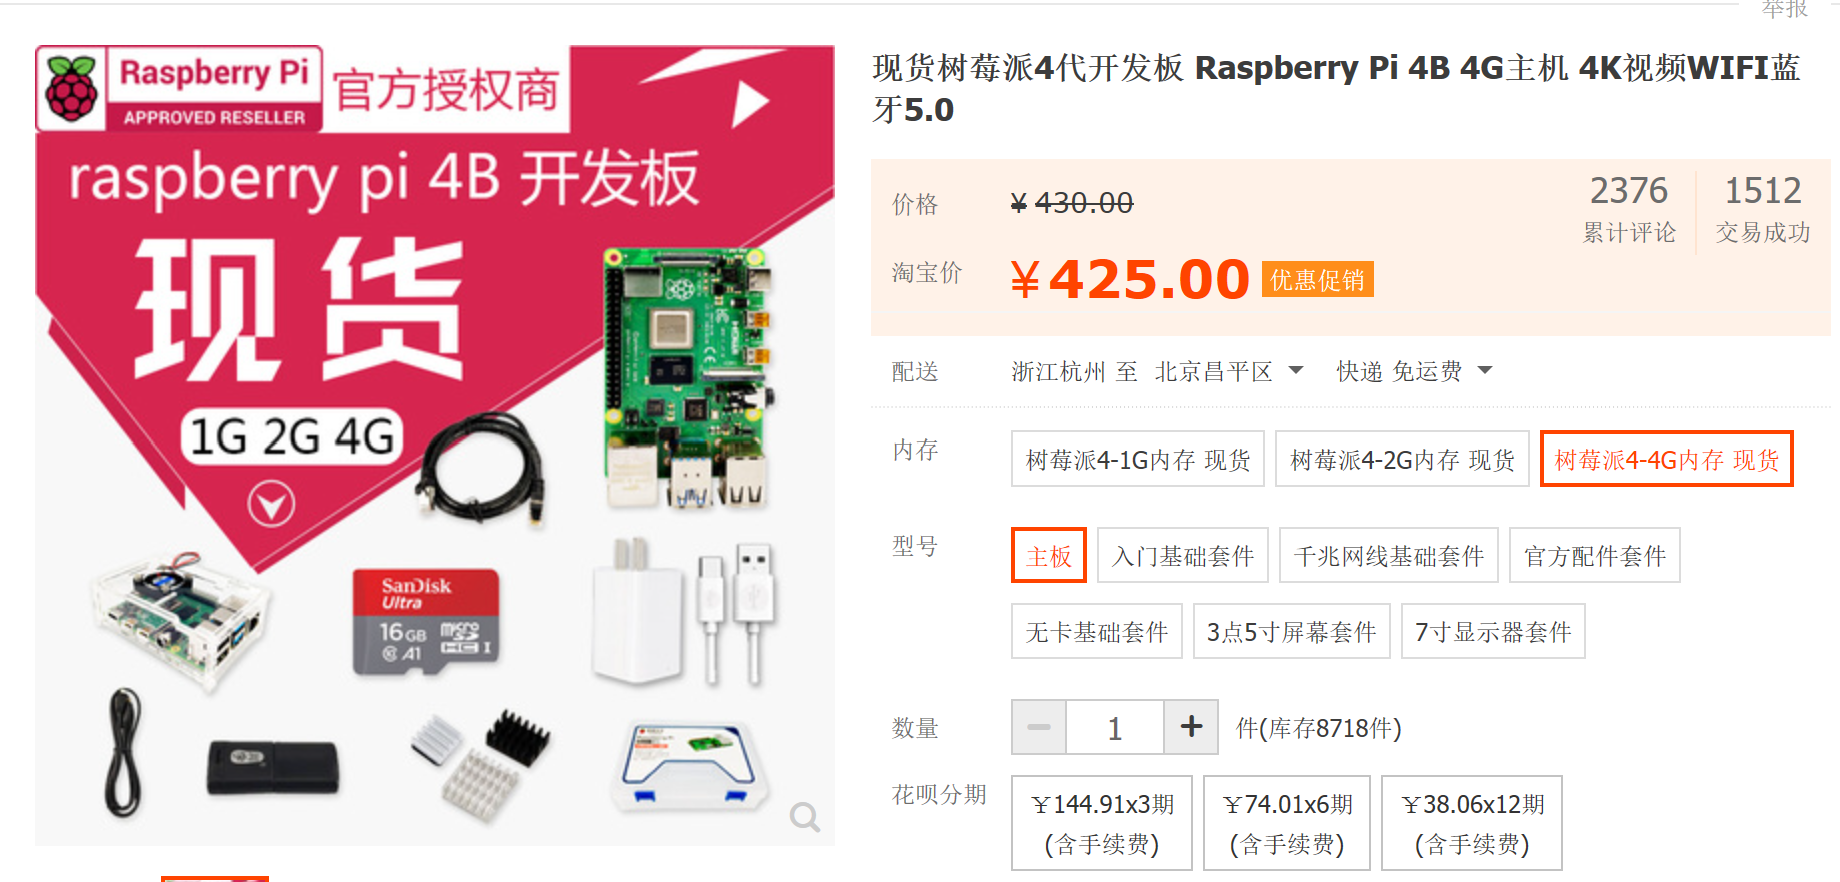
Task: Choose the 官方配件套件 model
Action: coord(1595,555)
